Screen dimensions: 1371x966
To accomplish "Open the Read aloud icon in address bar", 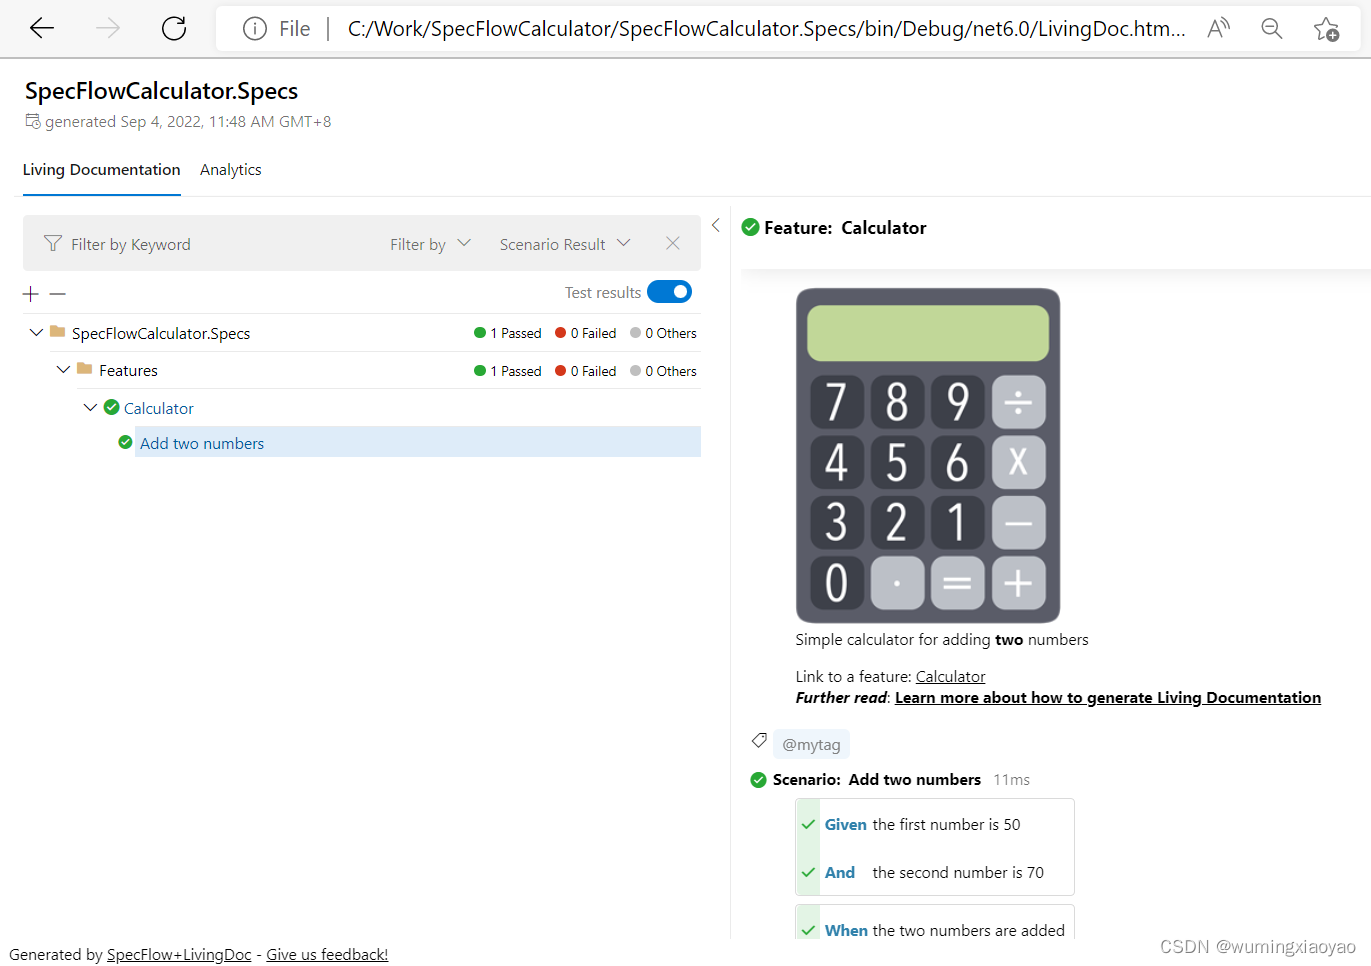I will tap(1218, 29).
